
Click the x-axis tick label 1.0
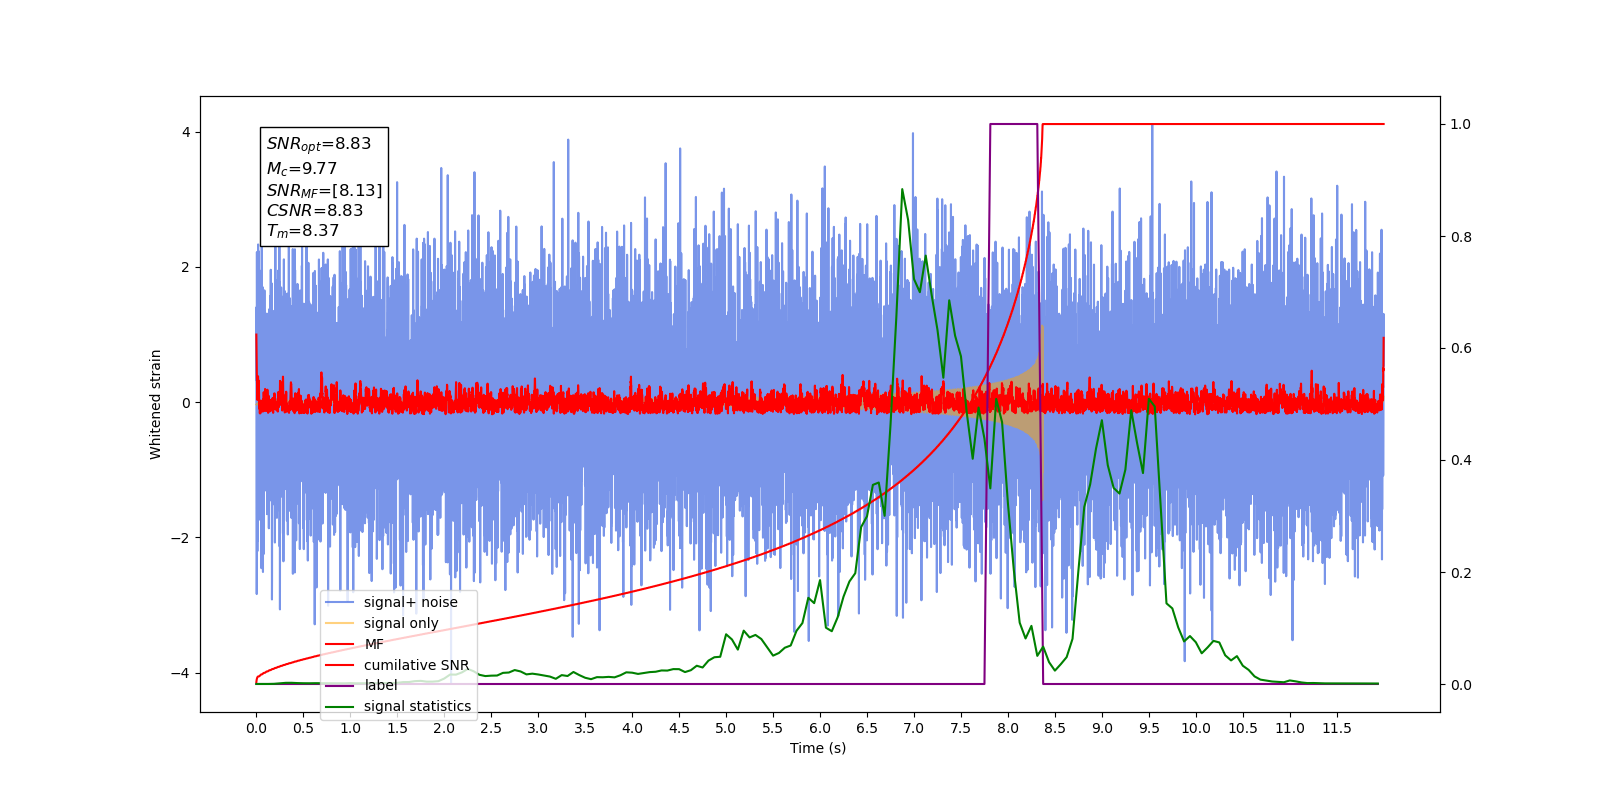tap(350, 728)
